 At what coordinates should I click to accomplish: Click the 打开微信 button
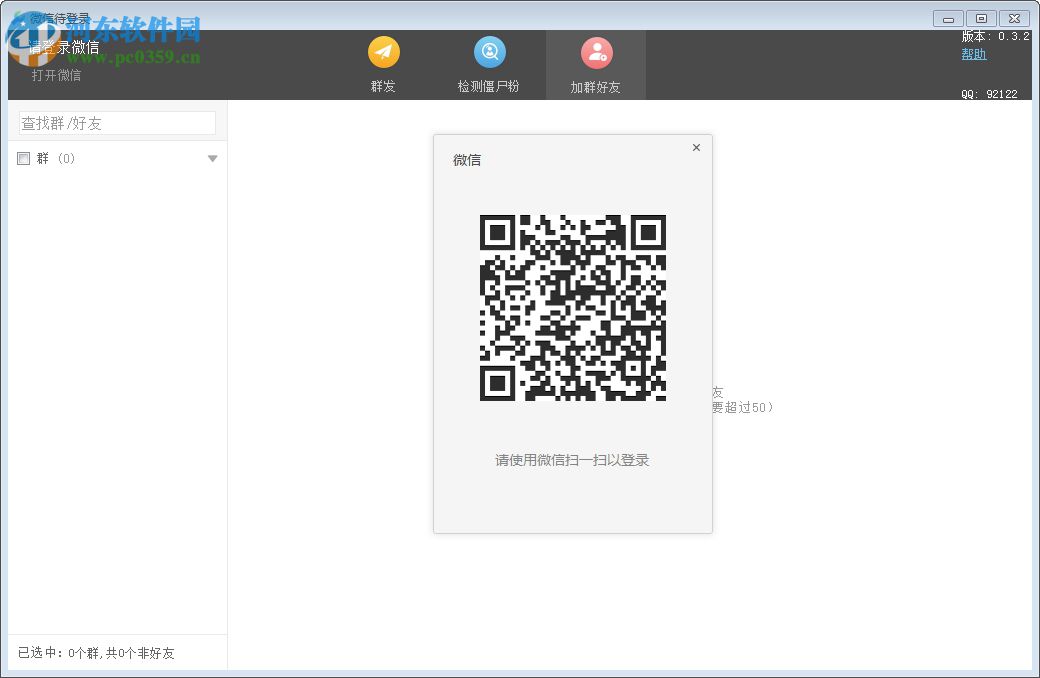point(56,76)
